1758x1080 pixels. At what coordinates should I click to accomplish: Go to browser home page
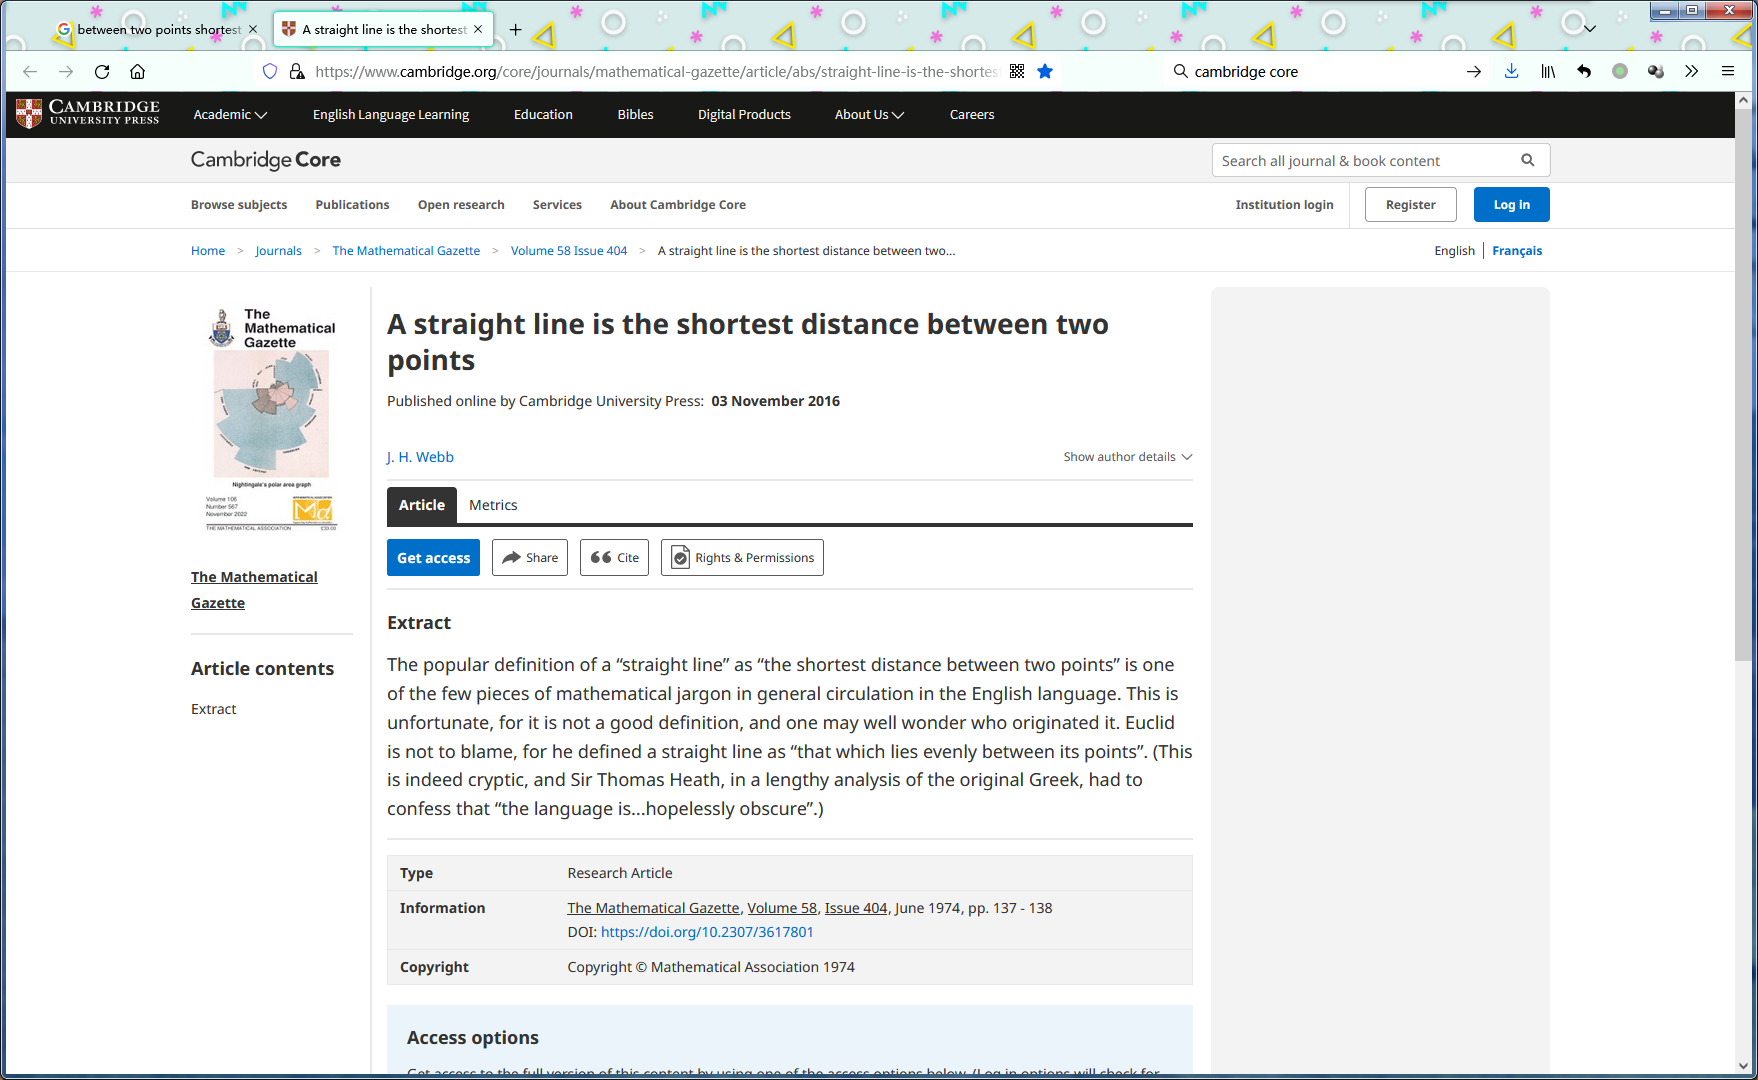[138, 72]
